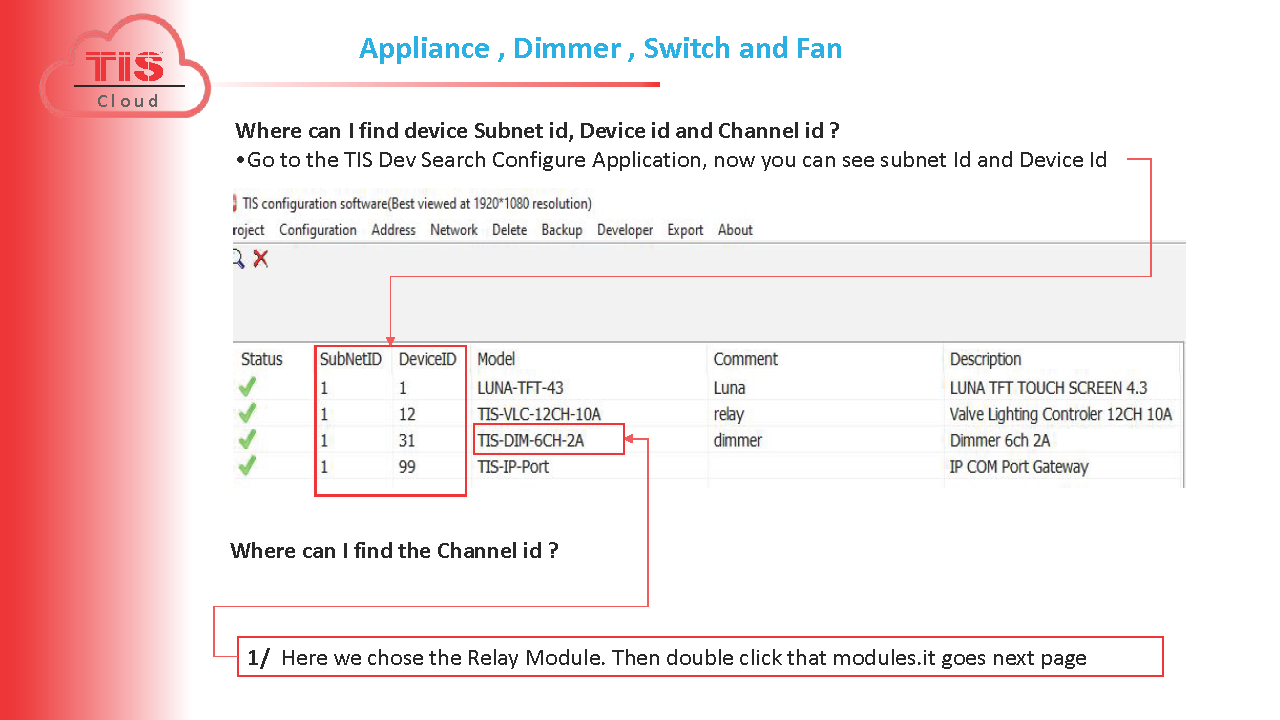The image size is (1280, 720).
Task: Select the TIS-DIM-6CH-2A model cell
Action: (531, 440)
